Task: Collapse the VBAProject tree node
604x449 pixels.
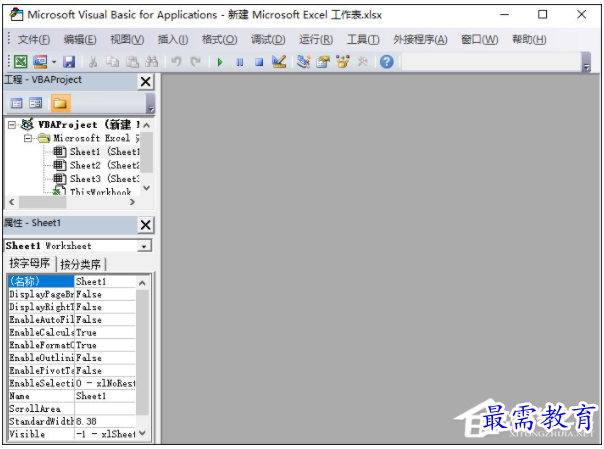Action: (12, 125)
